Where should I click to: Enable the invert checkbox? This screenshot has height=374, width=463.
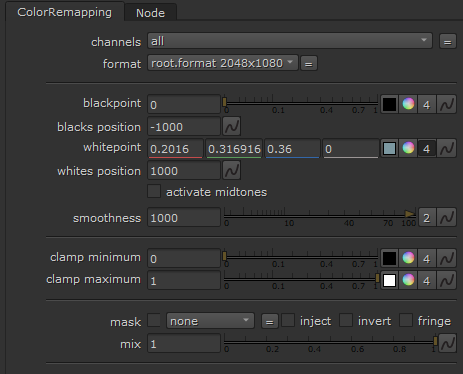pos(346,320)
